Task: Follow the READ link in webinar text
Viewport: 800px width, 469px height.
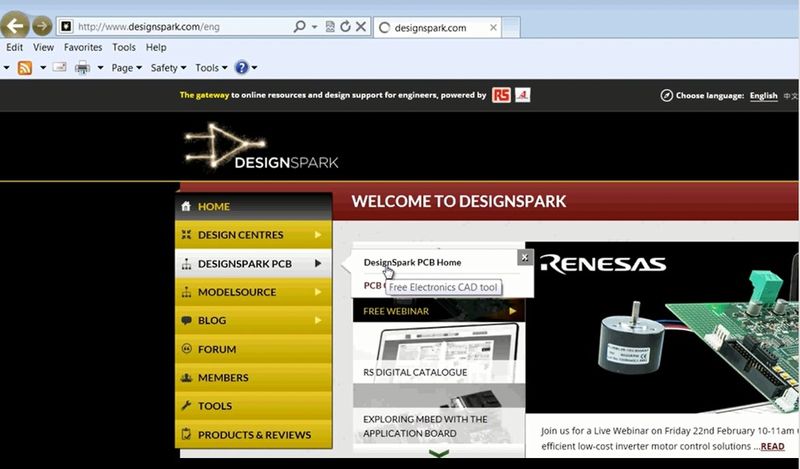Action: (x=772, y=446)
